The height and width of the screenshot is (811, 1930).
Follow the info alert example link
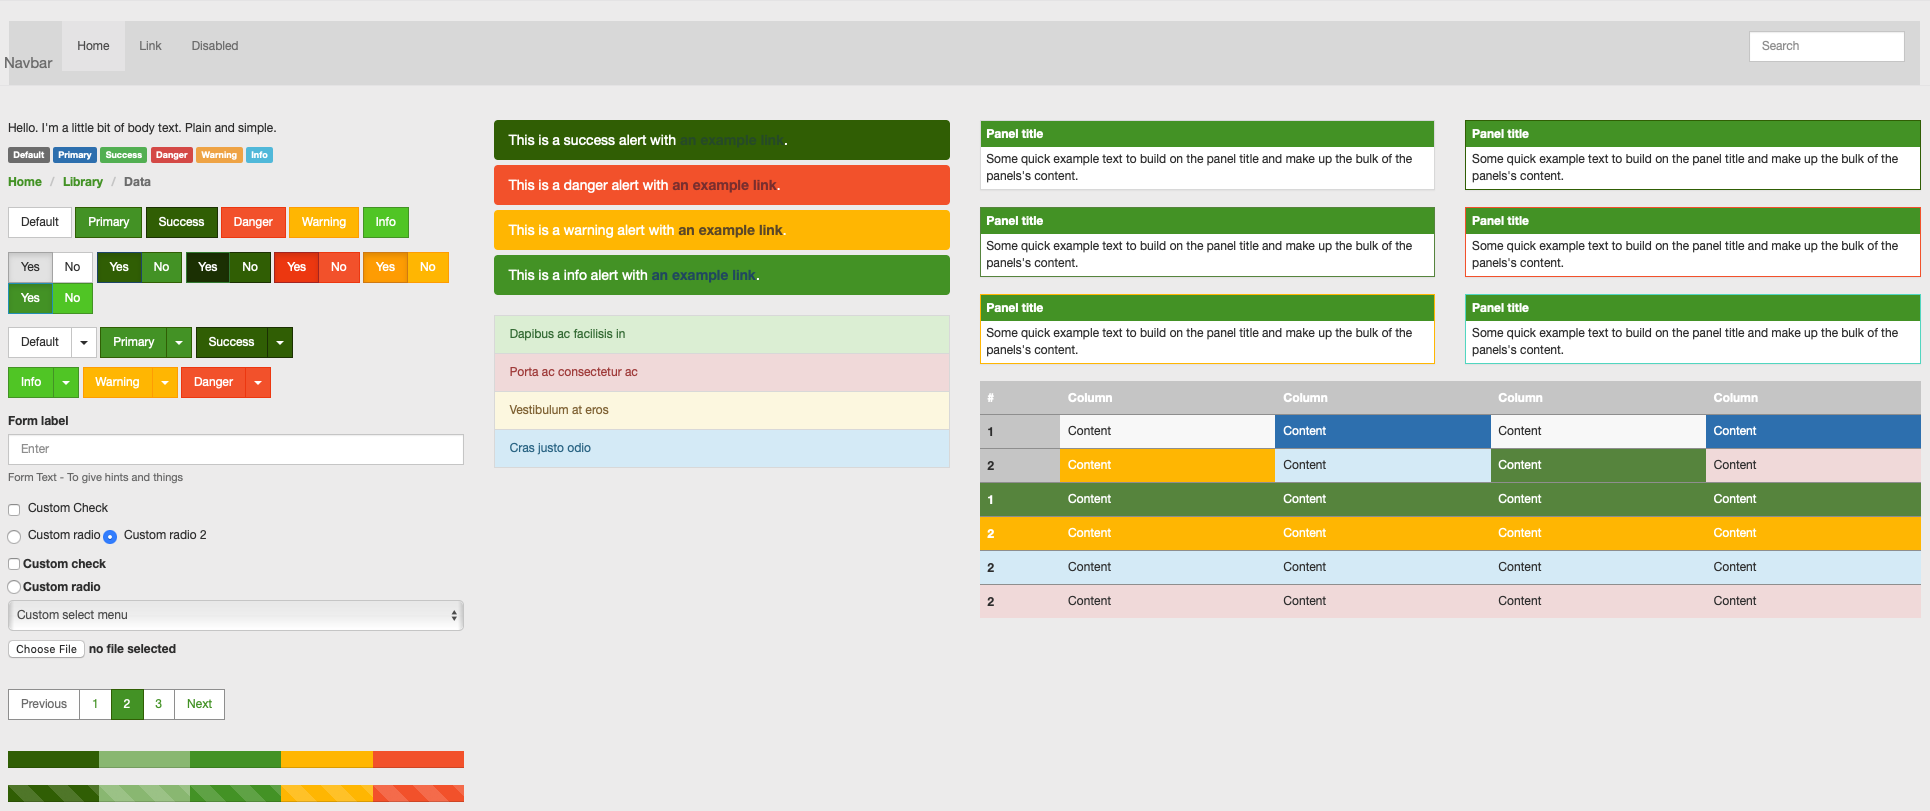pyautogui.click(x=704, y=275)
